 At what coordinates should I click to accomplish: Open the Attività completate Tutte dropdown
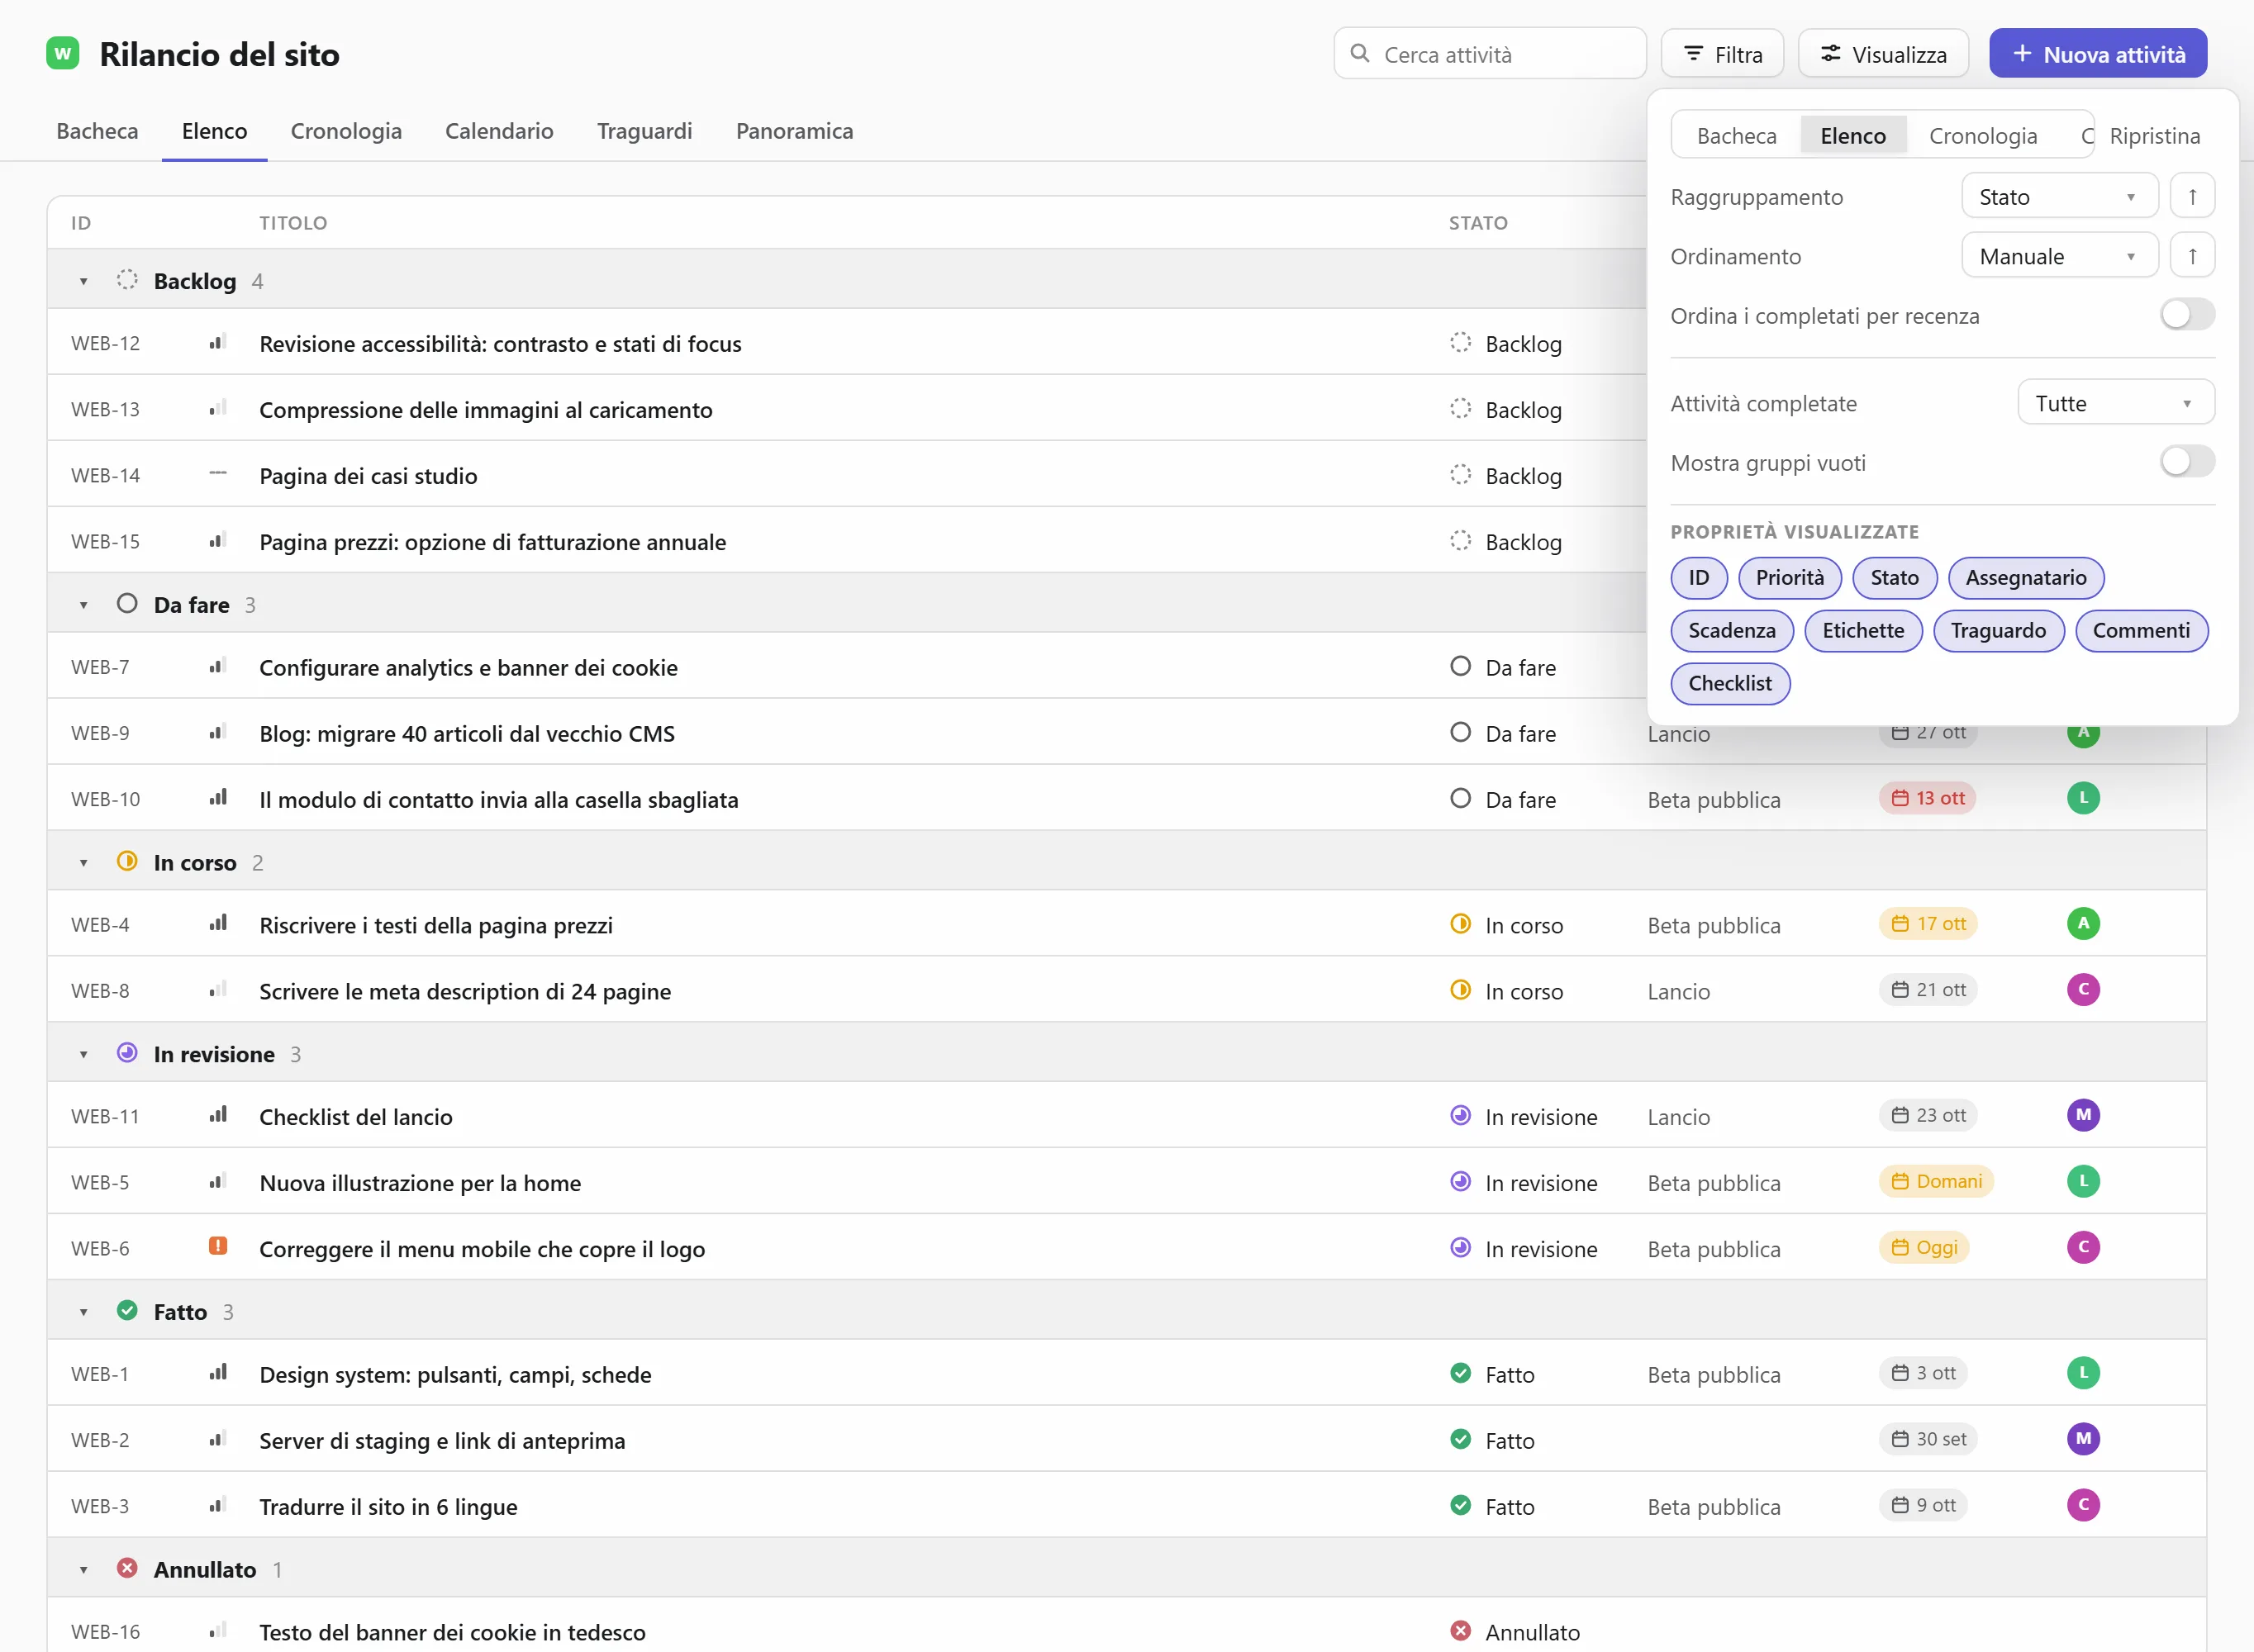tap(2116, 403)
